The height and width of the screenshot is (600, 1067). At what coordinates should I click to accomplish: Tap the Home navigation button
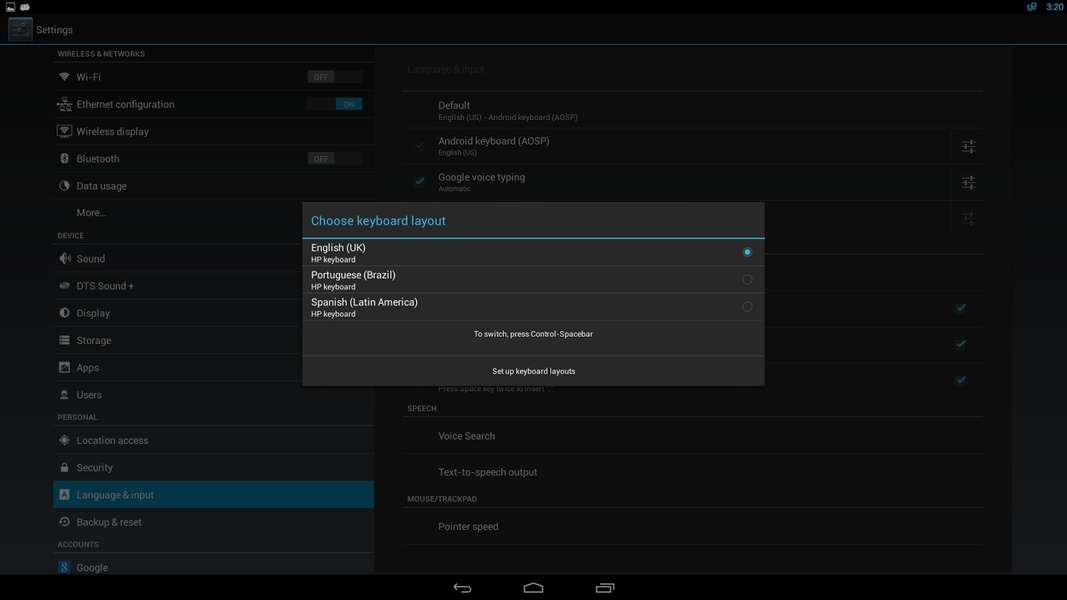point(534,588)
